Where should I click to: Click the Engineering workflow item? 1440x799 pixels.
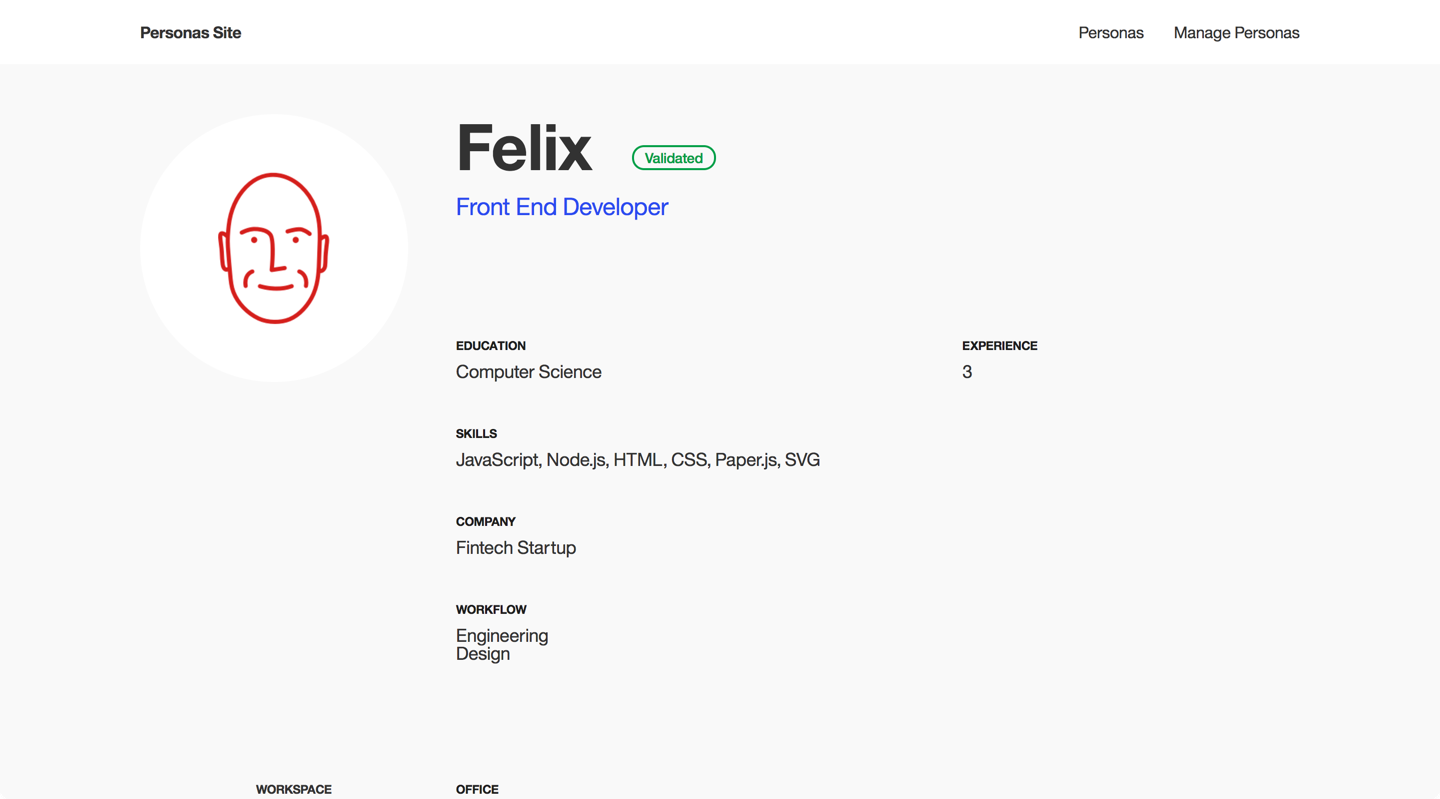tap(501, 636)
